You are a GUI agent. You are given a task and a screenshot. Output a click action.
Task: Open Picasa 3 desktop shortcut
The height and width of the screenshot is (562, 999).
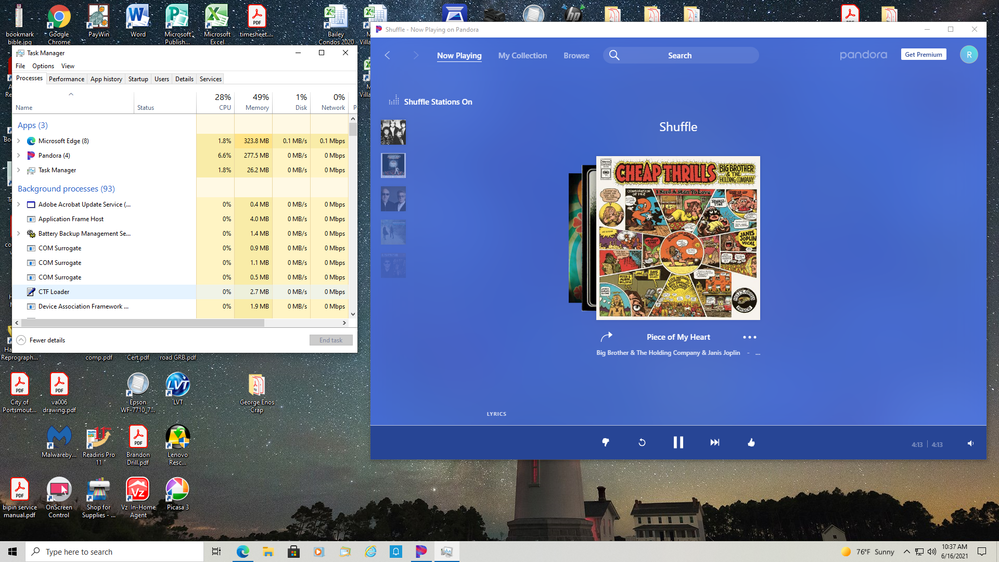[178, 494]
